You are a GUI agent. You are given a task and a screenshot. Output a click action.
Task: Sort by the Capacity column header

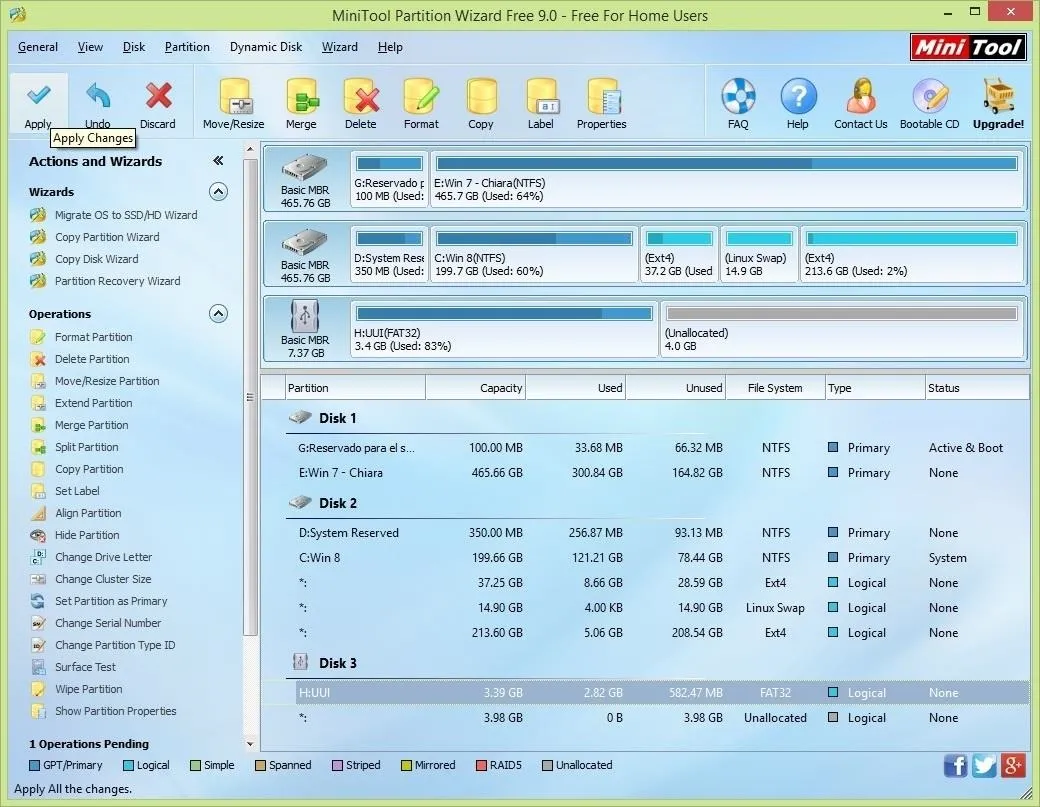476,388
